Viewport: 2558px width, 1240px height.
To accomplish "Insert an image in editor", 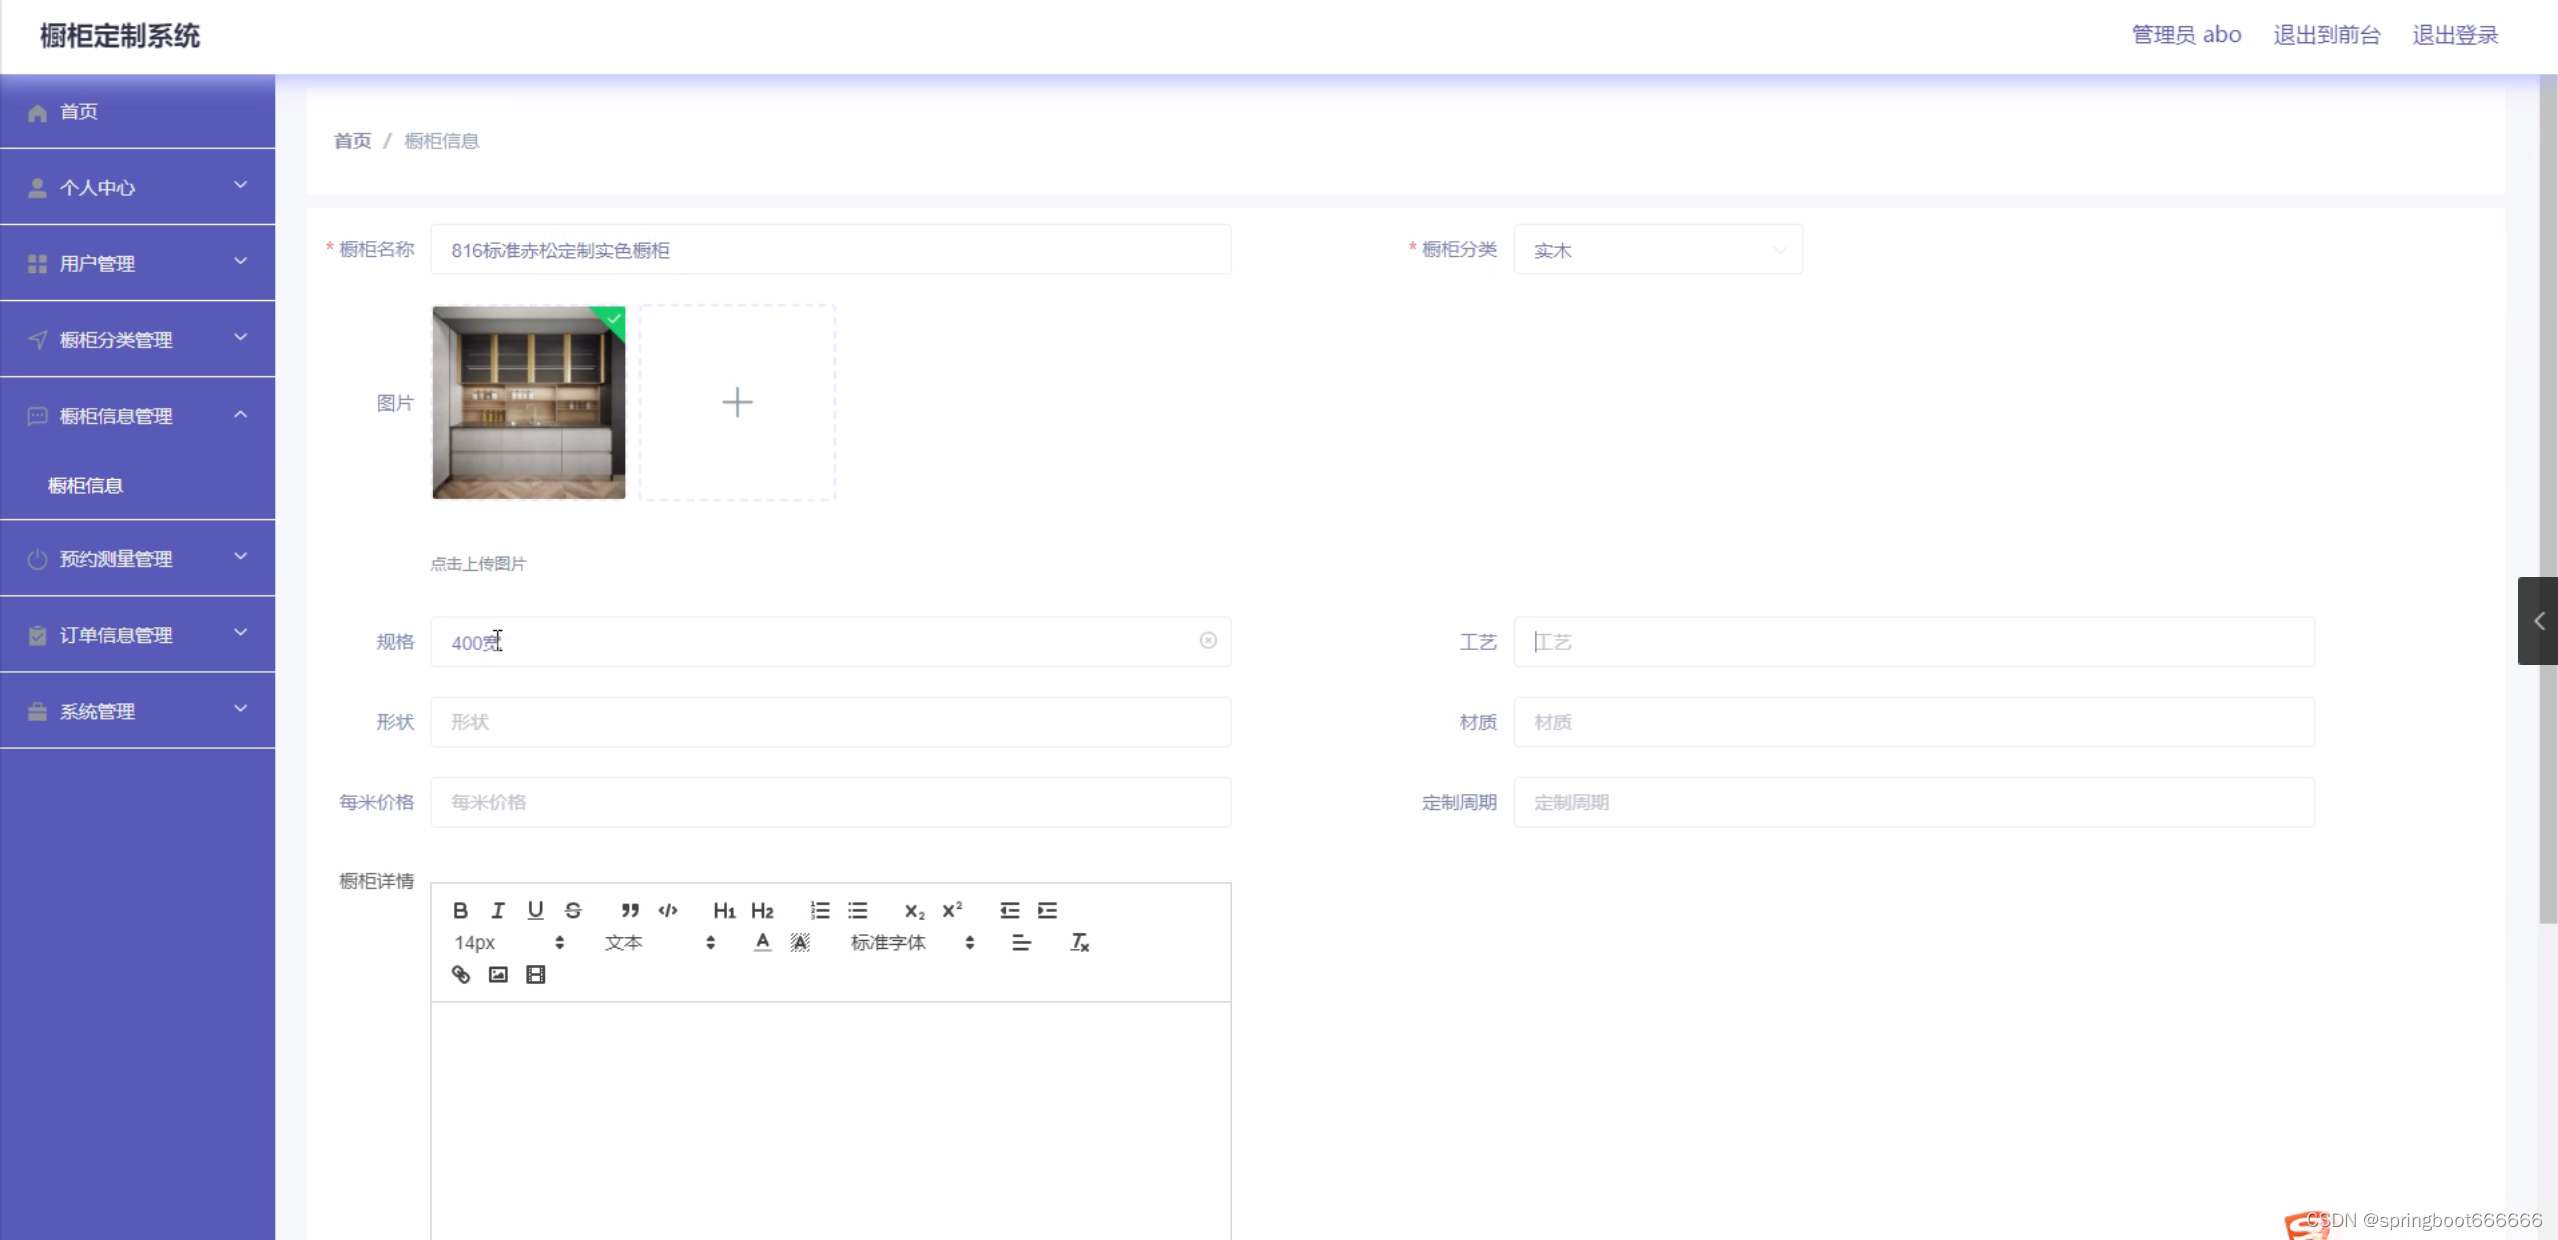I will pos(498,974).
